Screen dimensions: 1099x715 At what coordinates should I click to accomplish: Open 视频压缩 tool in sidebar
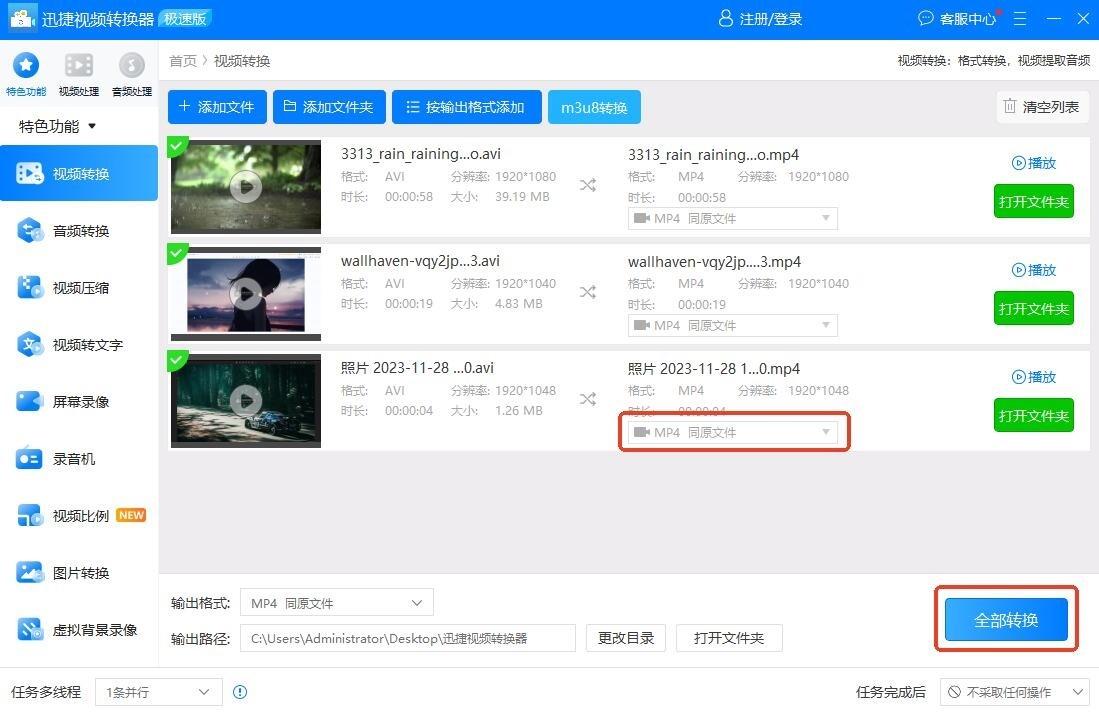(x=80, y=288)
